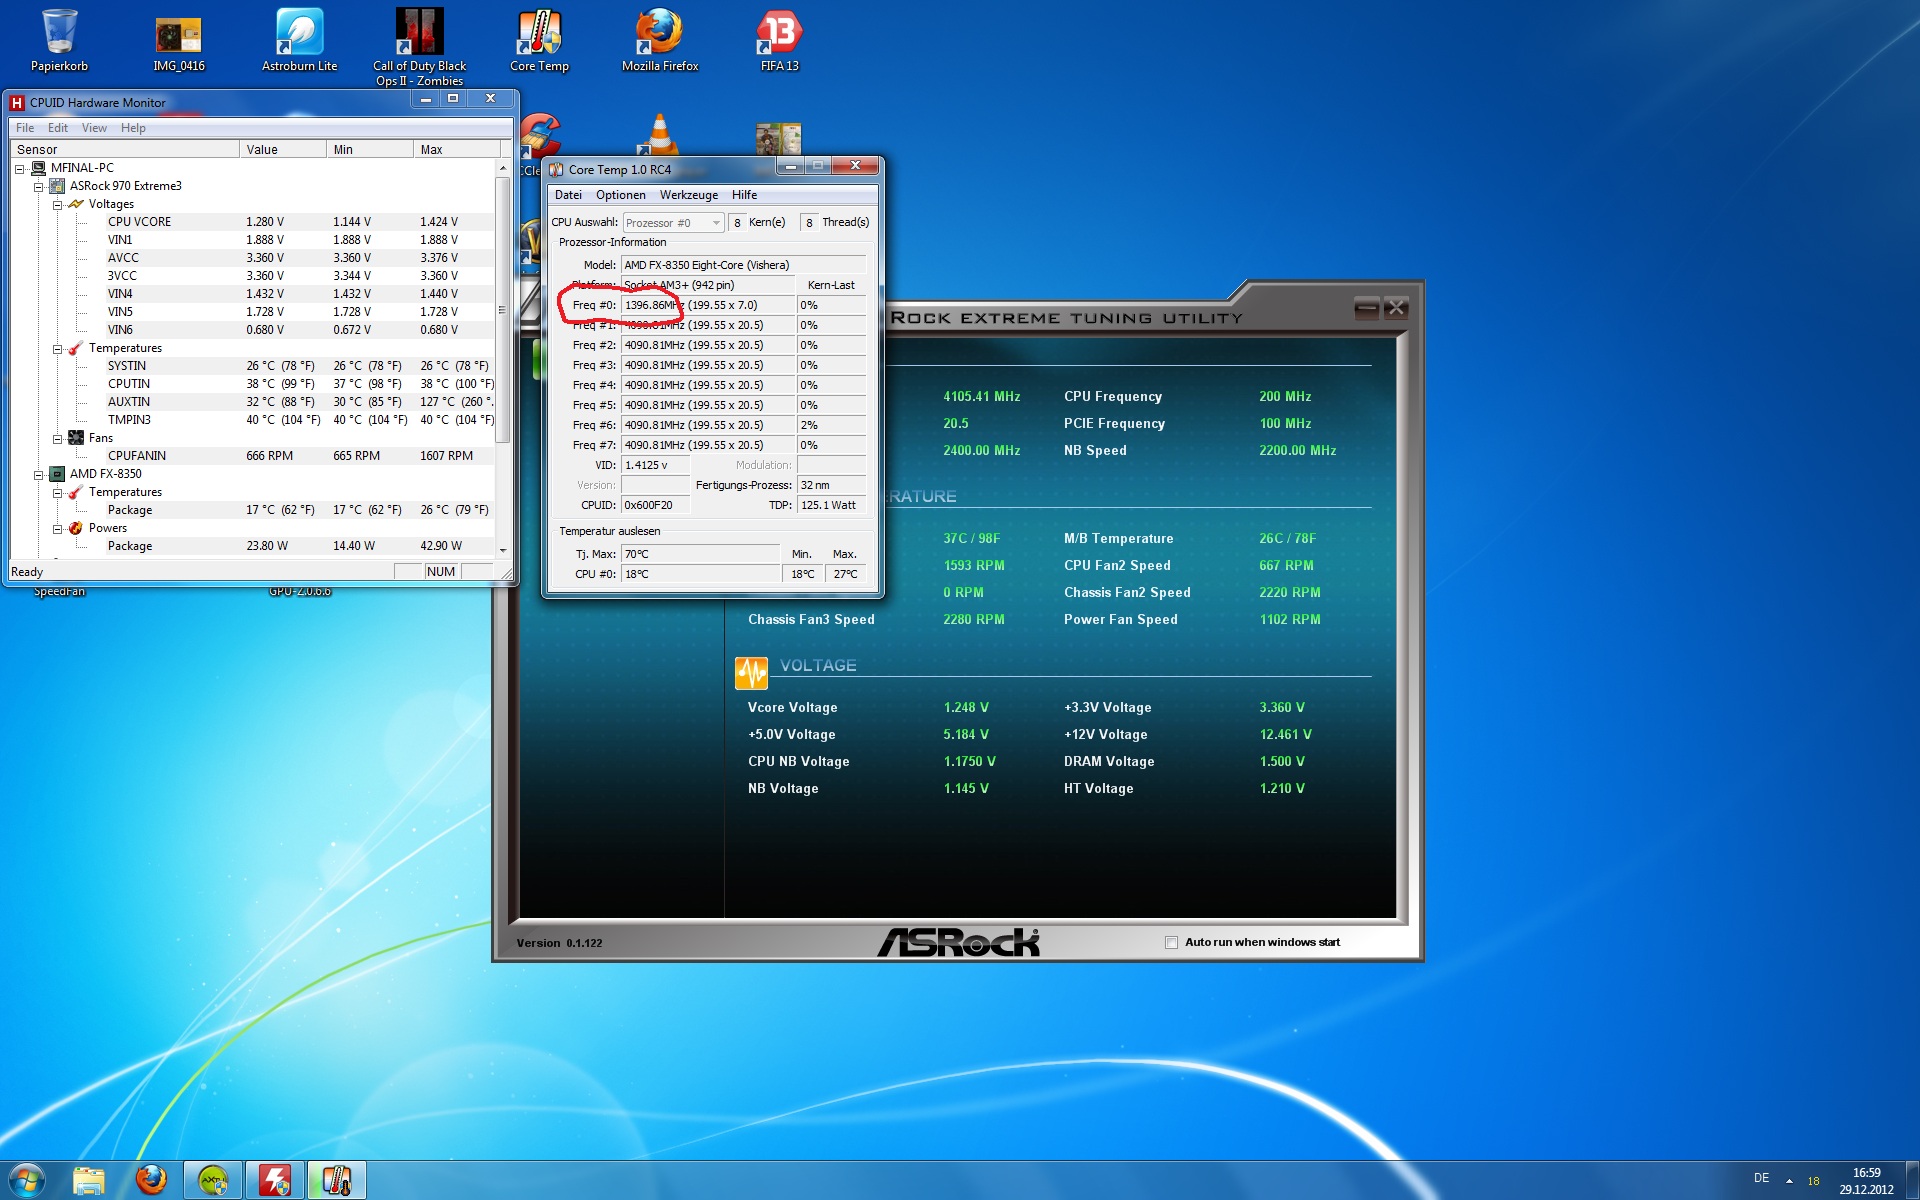Open the Werkzeuge menu in Core Temp
Image resolution: width=1920 pixels, height=1200 pixels.
688,195
